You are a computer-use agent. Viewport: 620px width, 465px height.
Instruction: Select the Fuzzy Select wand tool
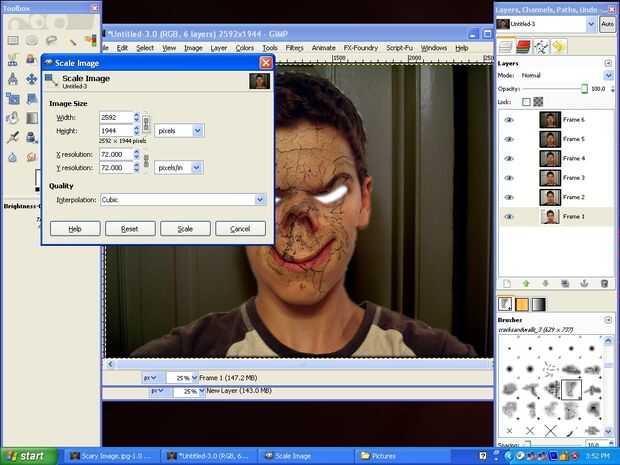point(72,41)
